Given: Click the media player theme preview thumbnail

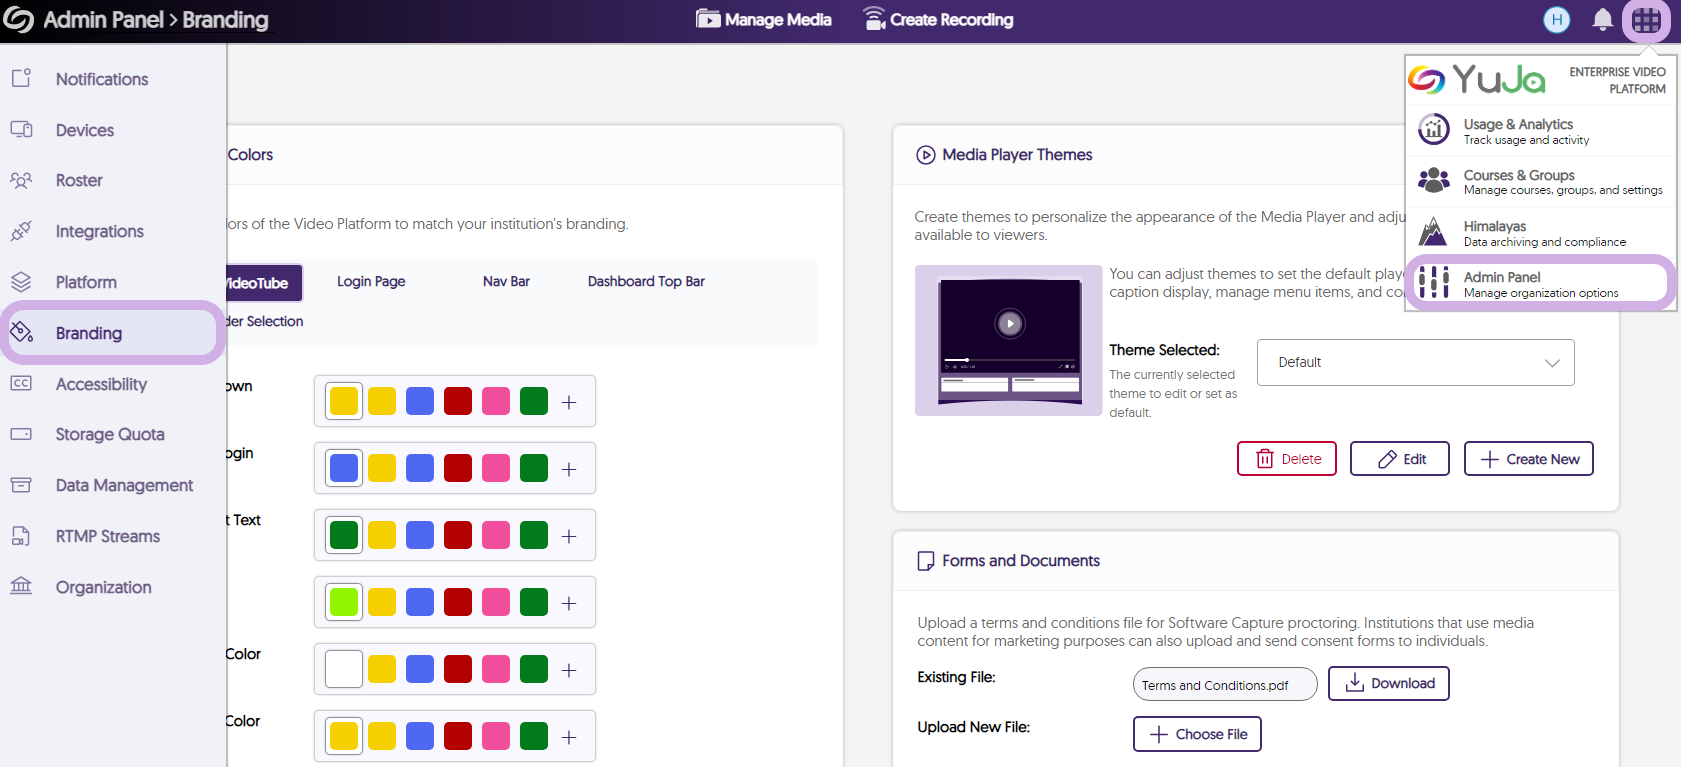Looking at the screenshot, I should tap(1008, 340).
